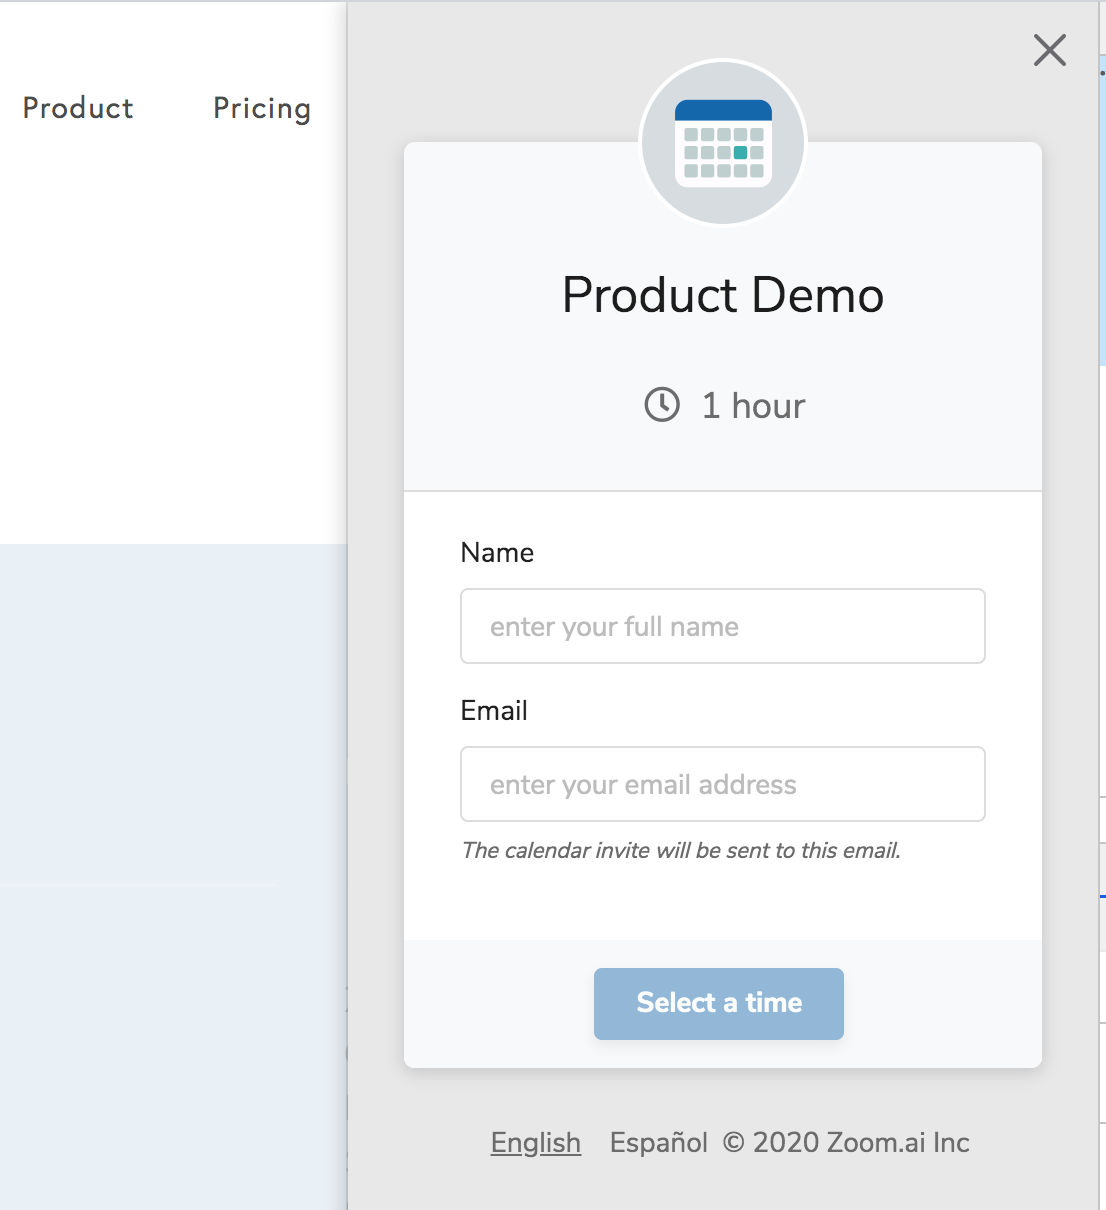Click the blue header bar of the calendar icon
1106x1210 pixels.
click(x=723, y=110)
